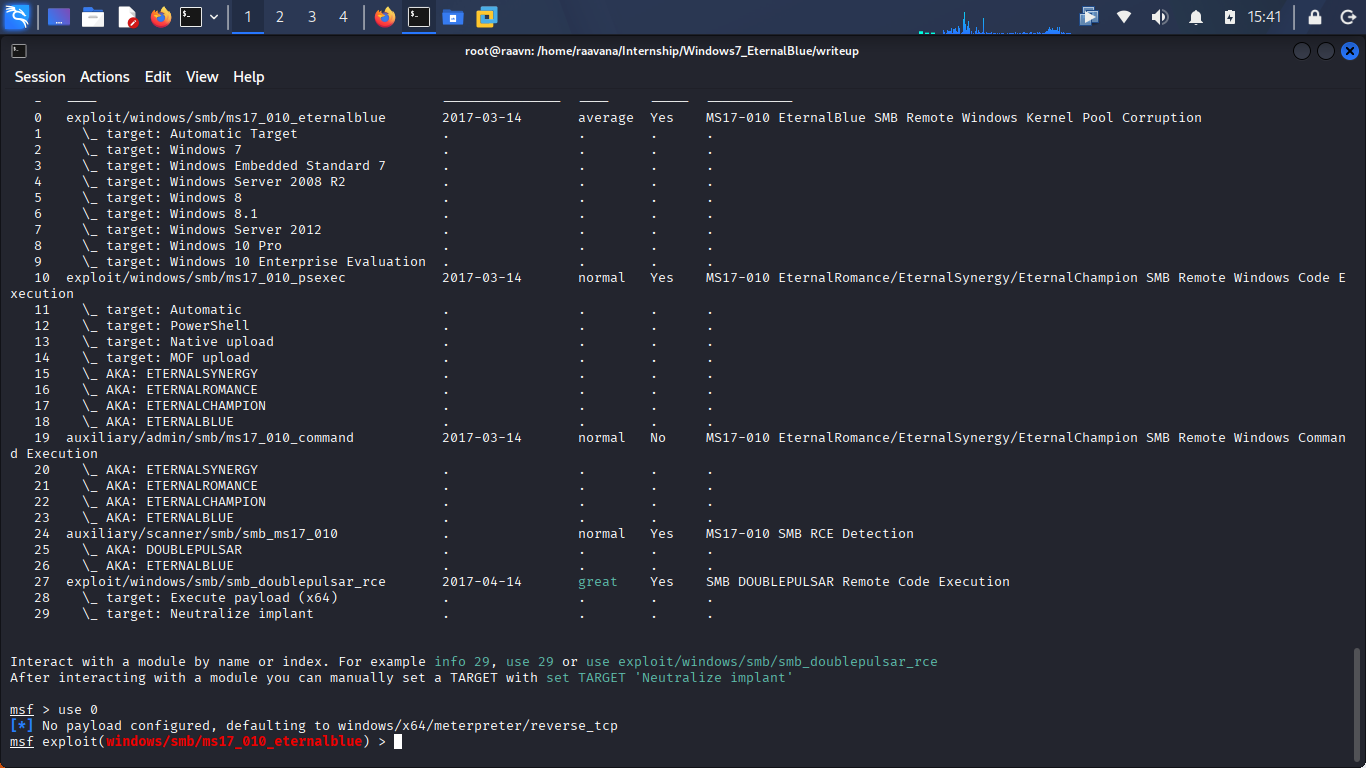1366x768 pixels.
Task: Switch to workspace 3
Action: [312, 17]
